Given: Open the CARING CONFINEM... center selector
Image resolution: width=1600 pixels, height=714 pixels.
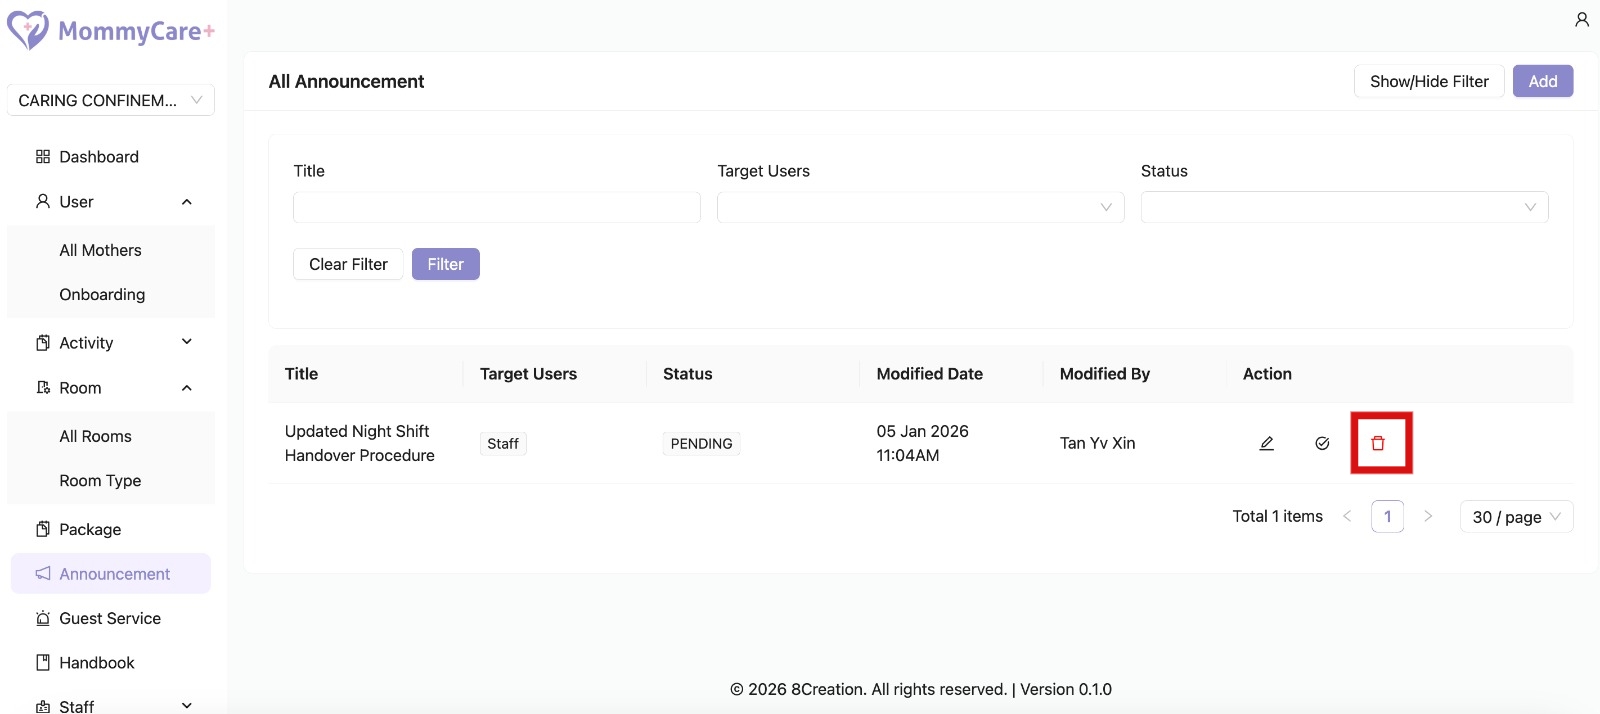Looking at the screenshot, I should (x=110, y=100).
